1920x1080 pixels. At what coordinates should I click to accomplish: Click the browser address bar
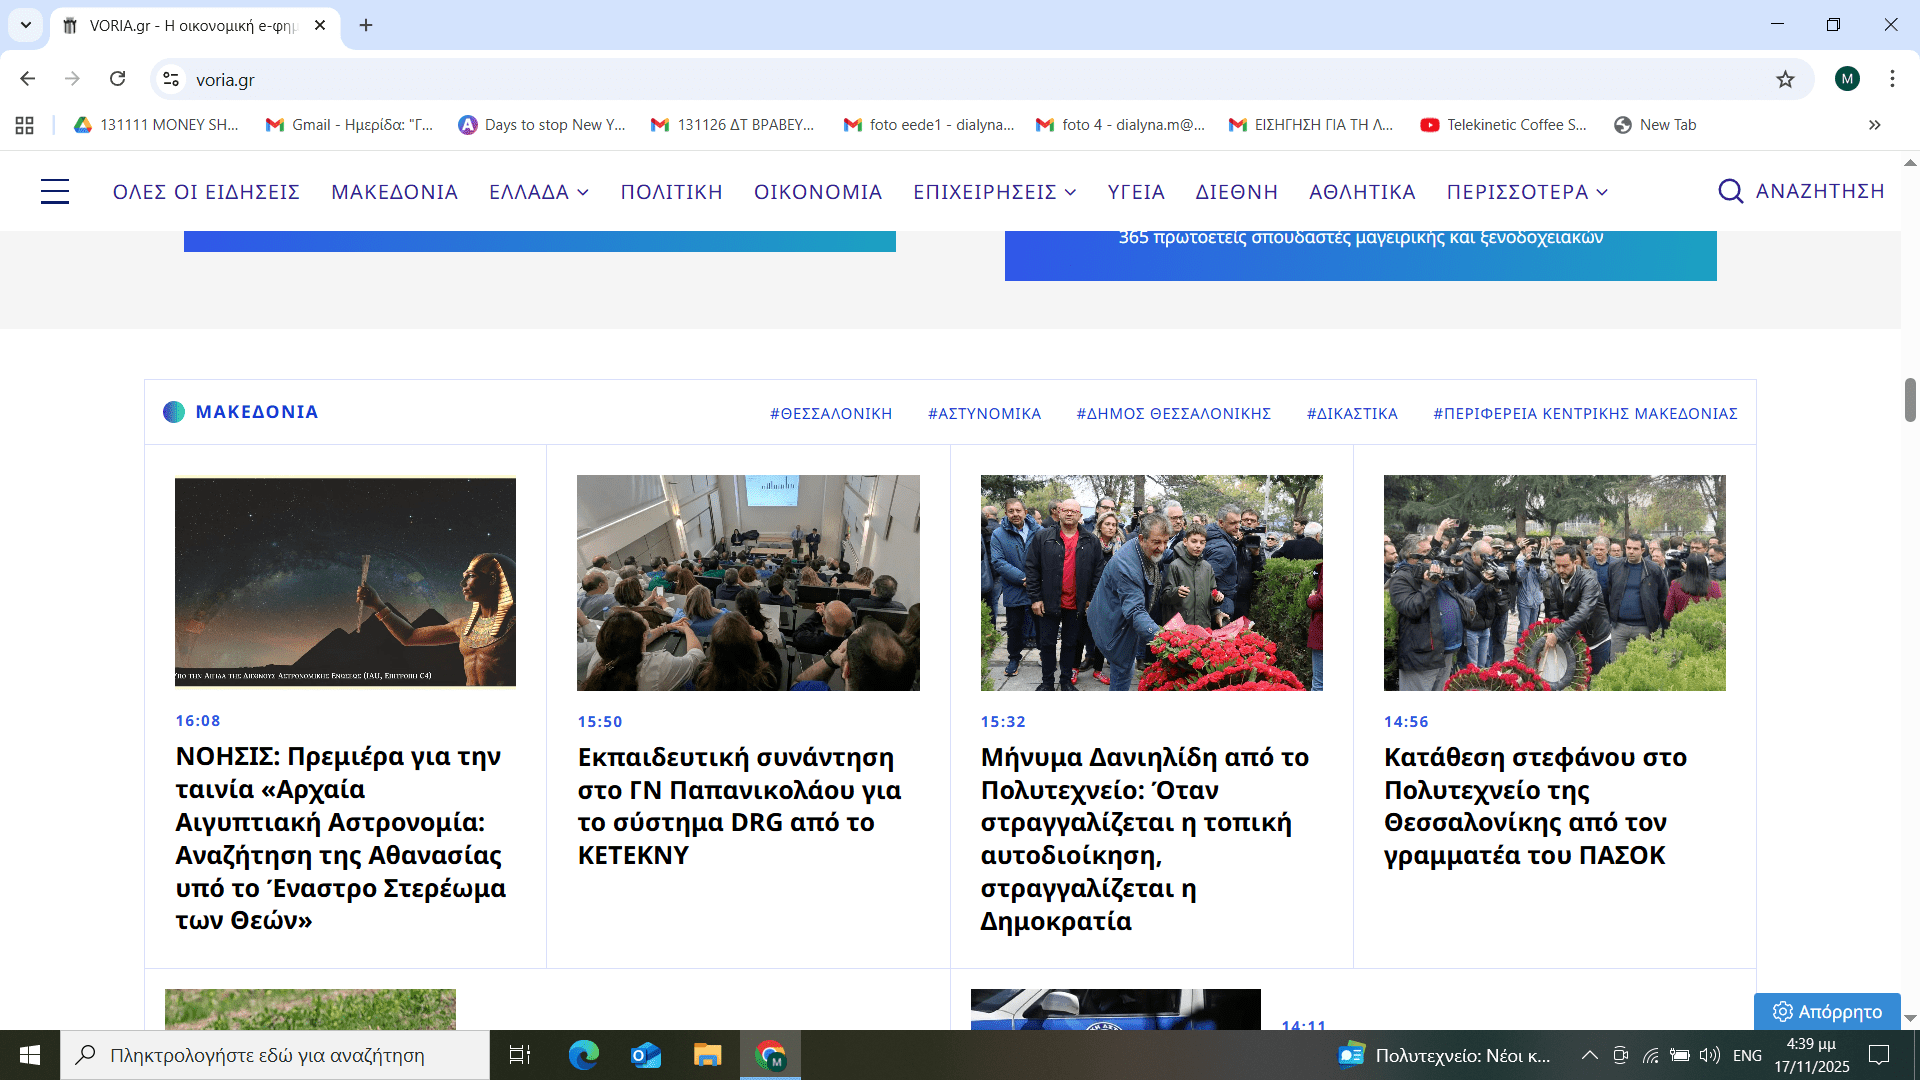pos(900,79)
